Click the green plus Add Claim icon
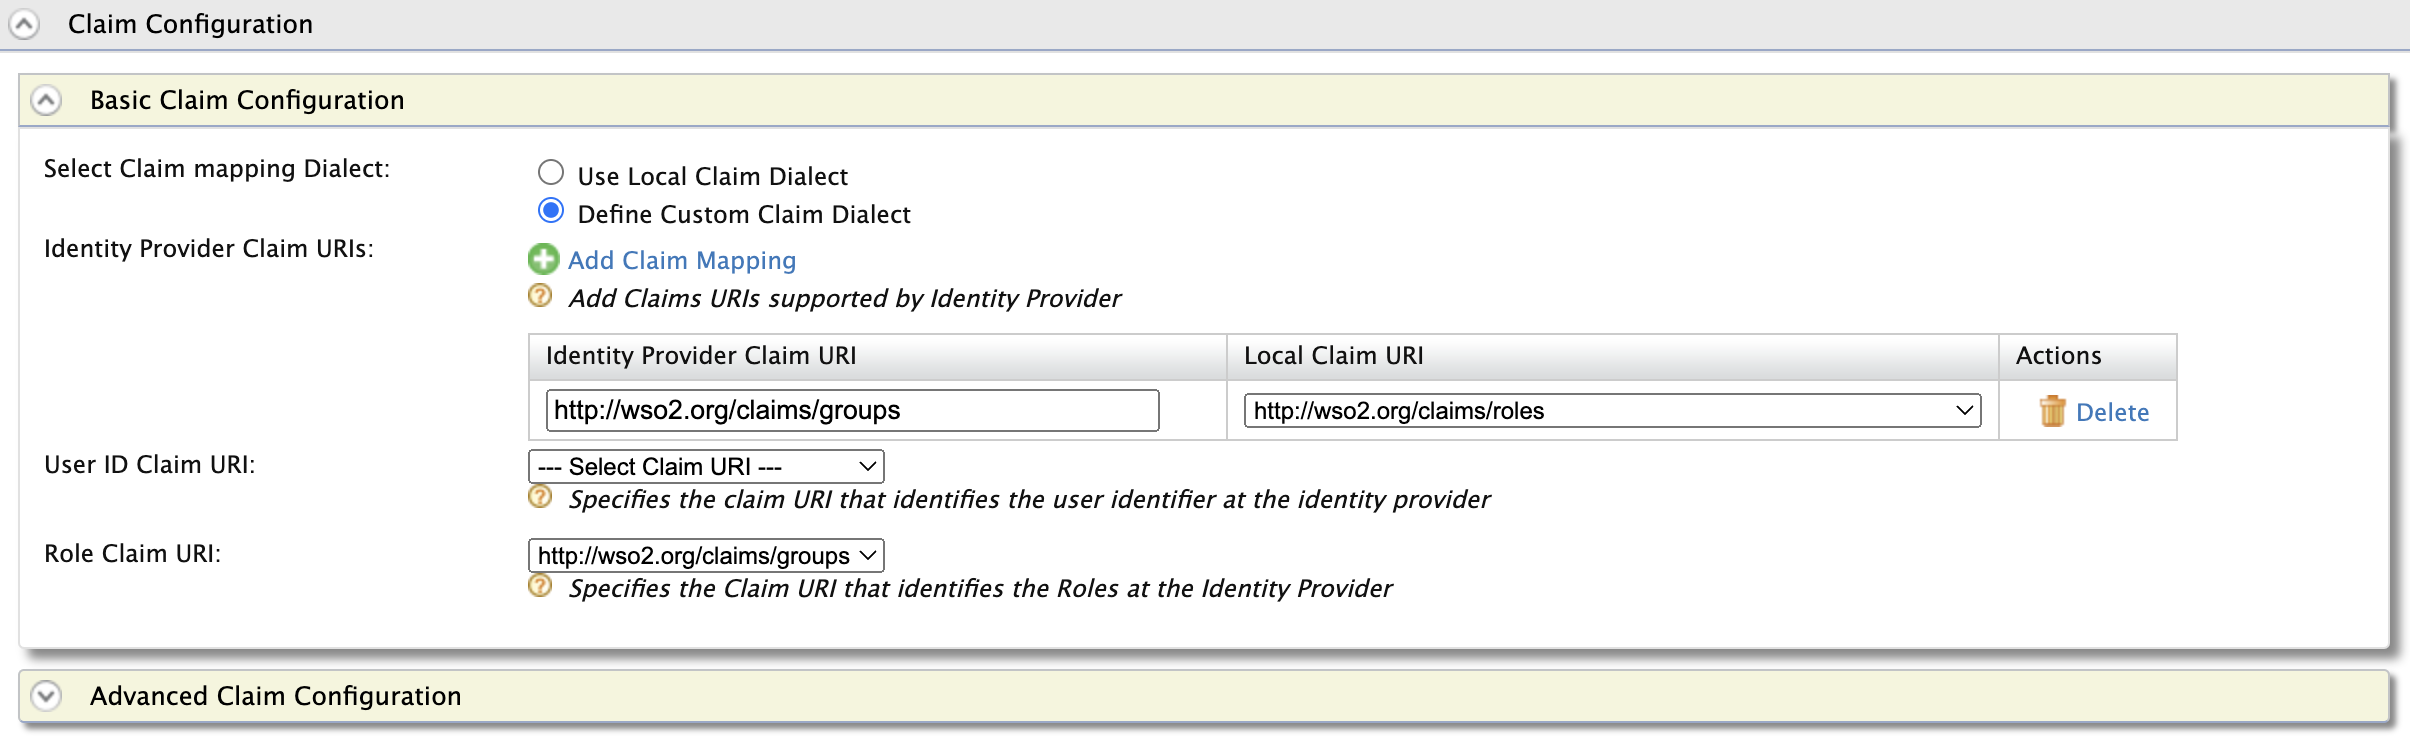This screenshot has width=2410, height=738. click(543, 260)
